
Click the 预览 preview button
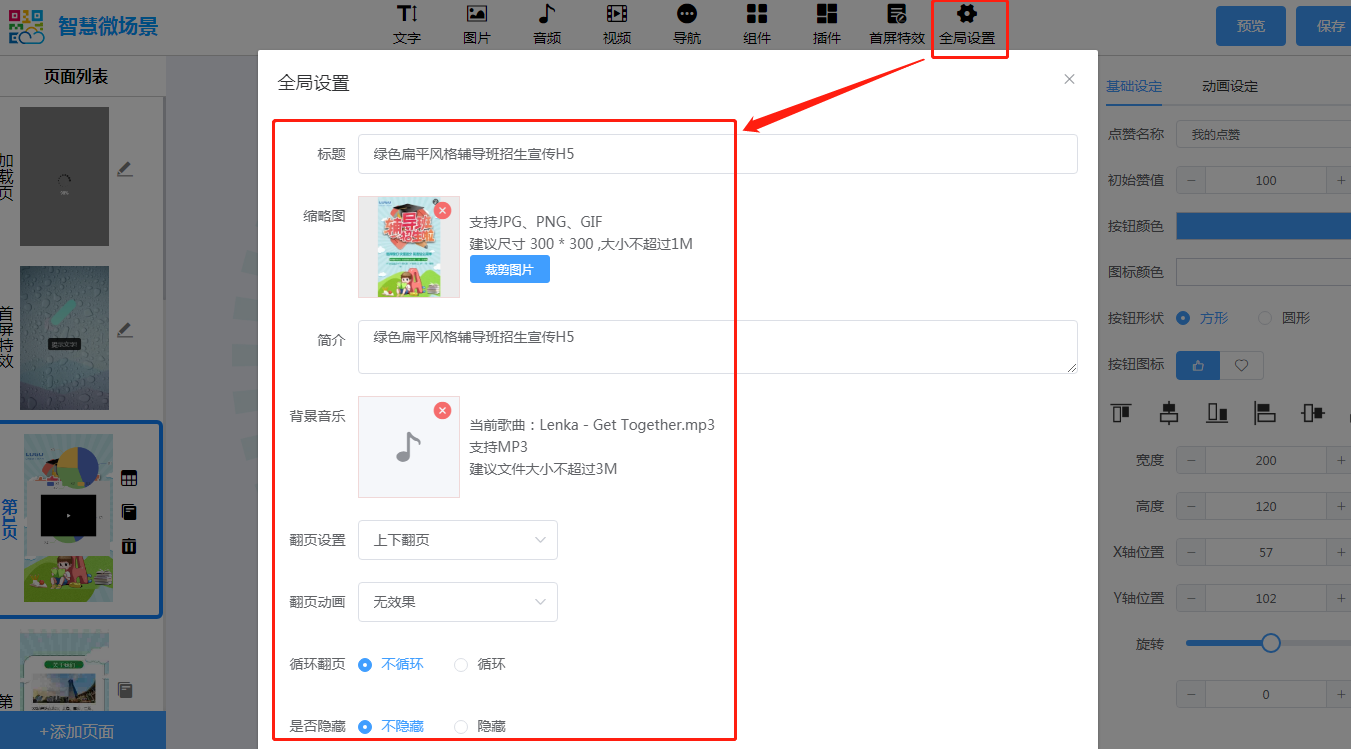coord(1250,26)
